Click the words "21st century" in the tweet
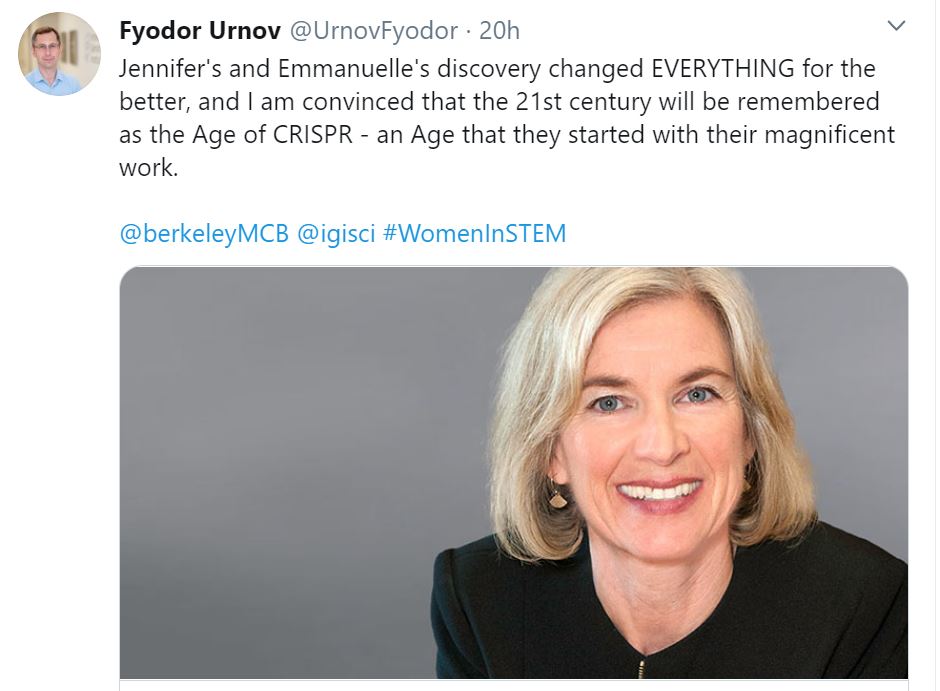The width and height of the screenshot is (940, 691). click(575, 101)
